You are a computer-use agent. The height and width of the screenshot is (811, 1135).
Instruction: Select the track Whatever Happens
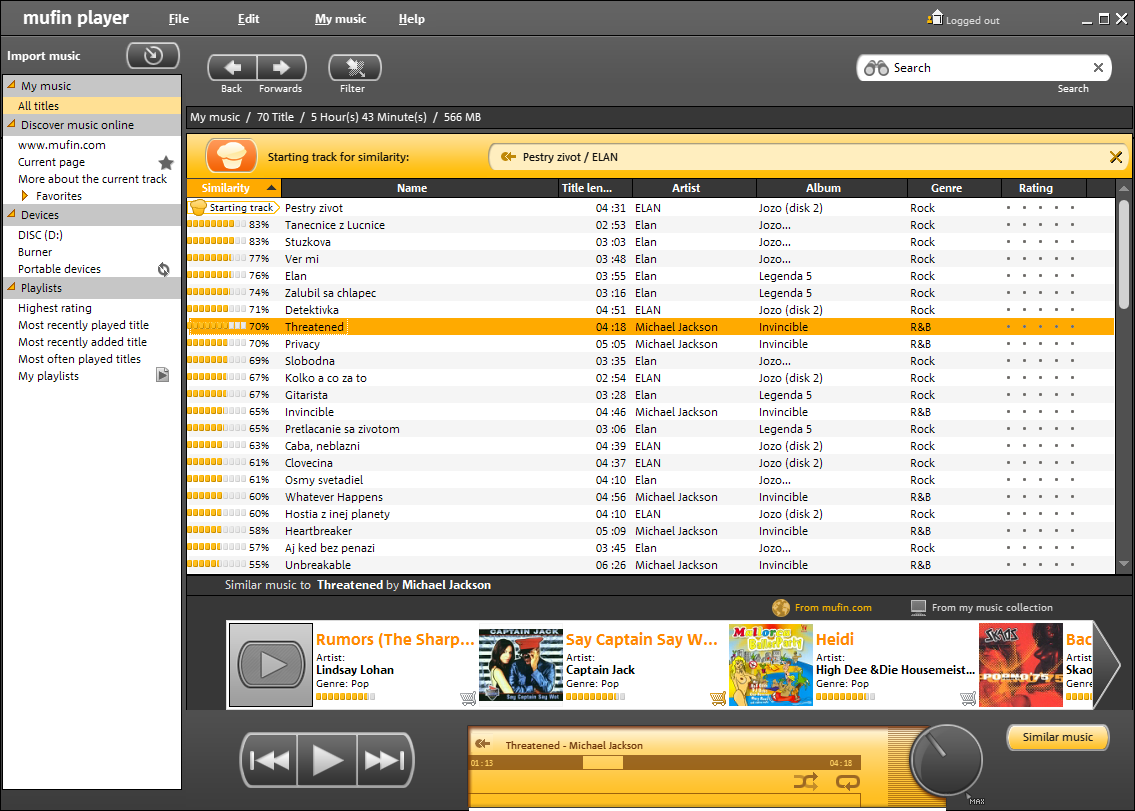pos(650,497)
